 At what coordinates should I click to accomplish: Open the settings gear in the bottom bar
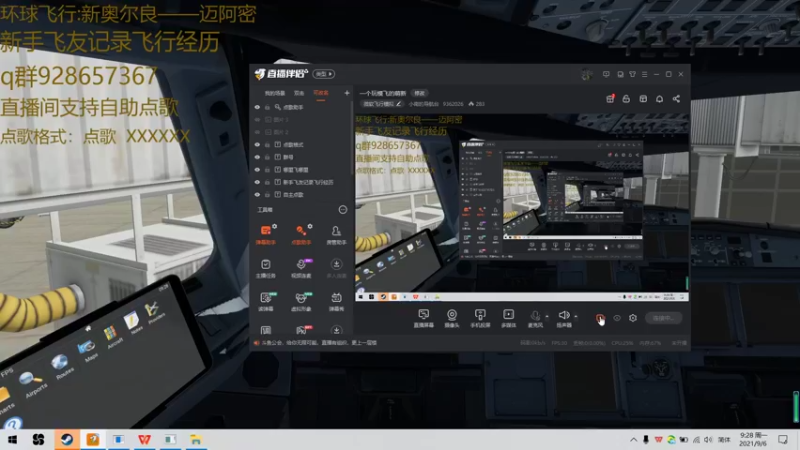633,318
